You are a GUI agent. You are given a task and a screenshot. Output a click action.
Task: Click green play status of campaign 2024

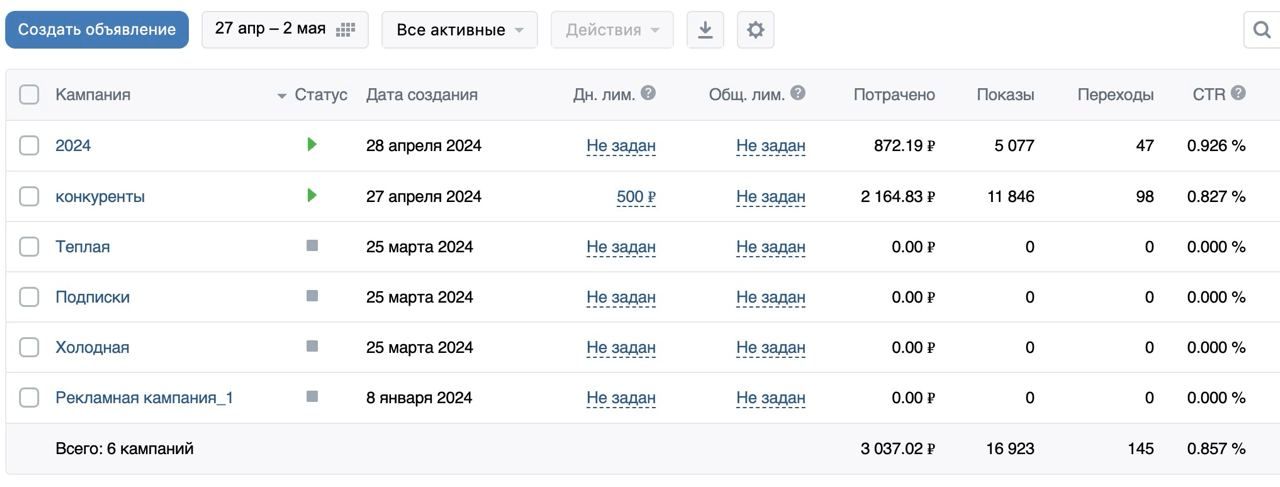(x=312, y=145)
